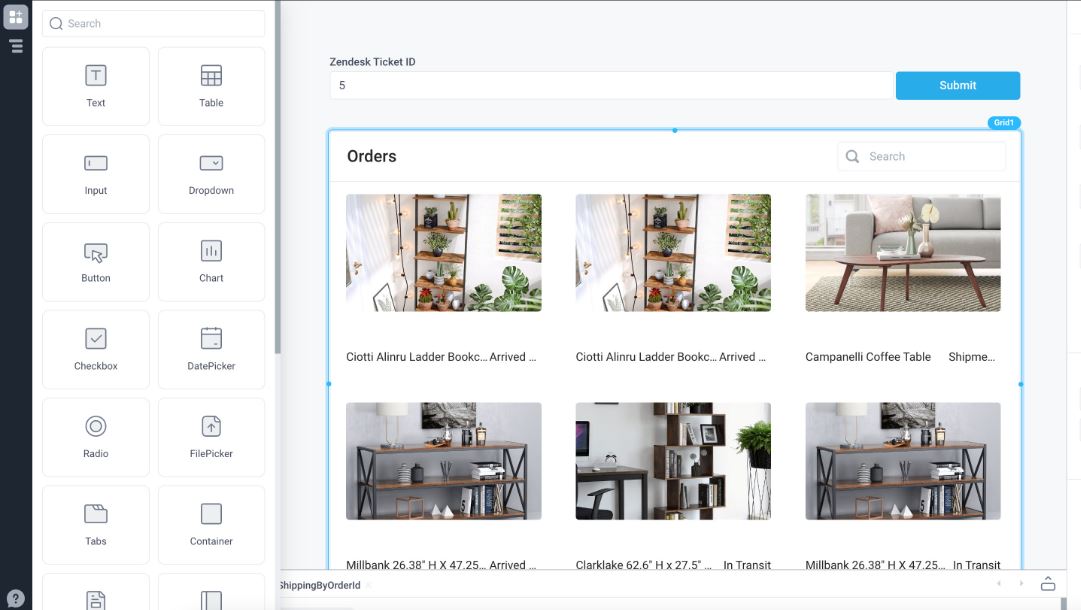
Task: Focus the Zendesk Ticket ID input
Action: coord(611,85)
